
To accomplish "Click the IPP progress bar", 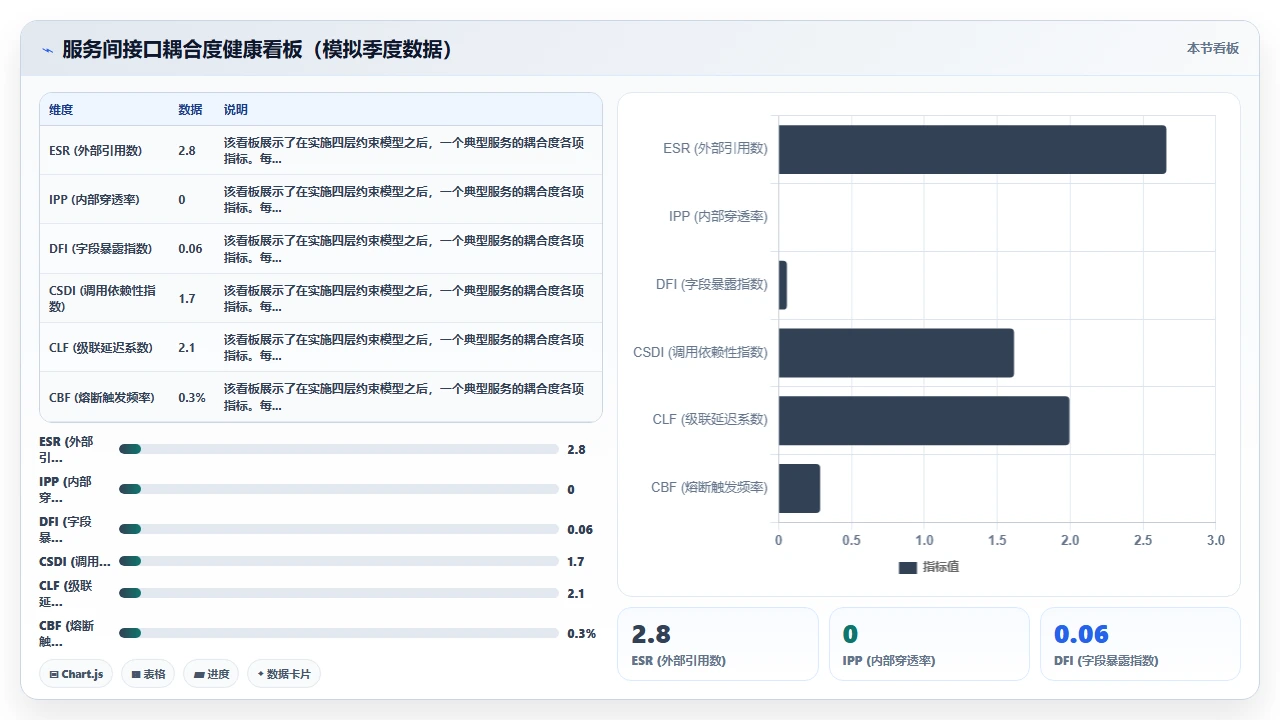I will pyautogui.click(x=338, y=489).
